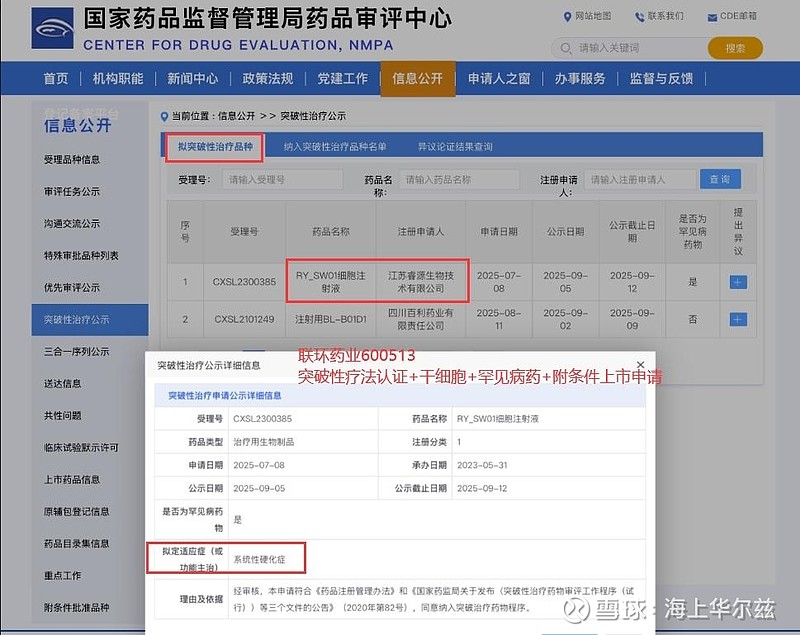Open 上市药品信息 in sidebar
800x635 pixels.
coord(72,479)
